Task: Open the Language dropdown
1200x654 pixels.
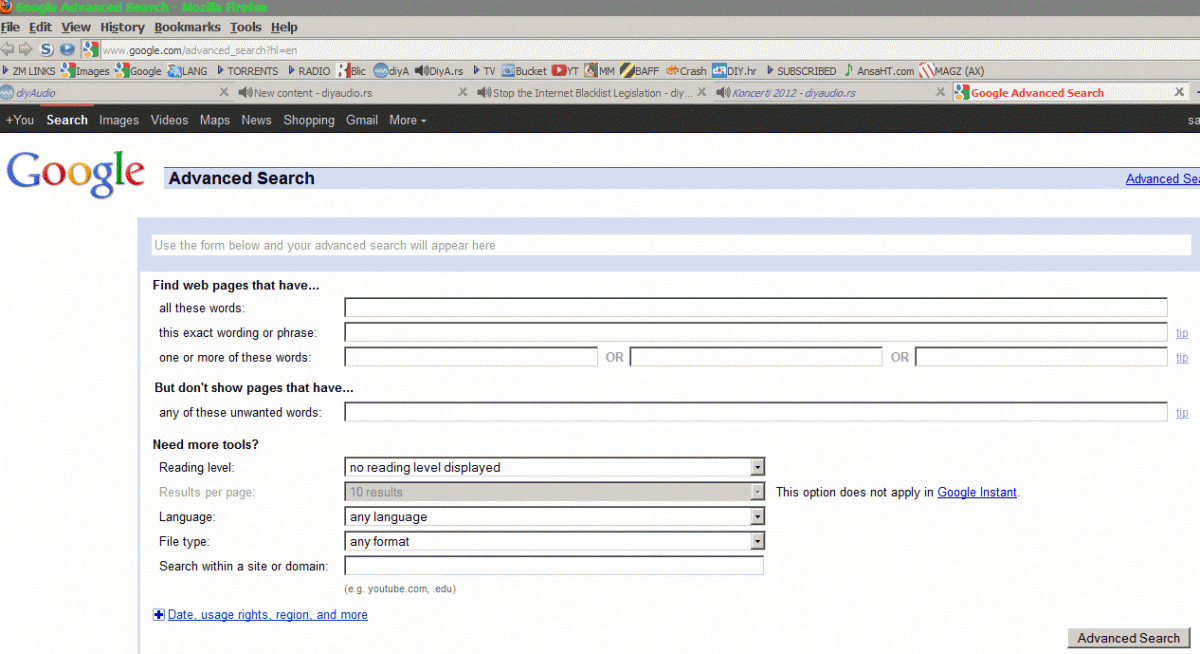Action: (554, 517)
